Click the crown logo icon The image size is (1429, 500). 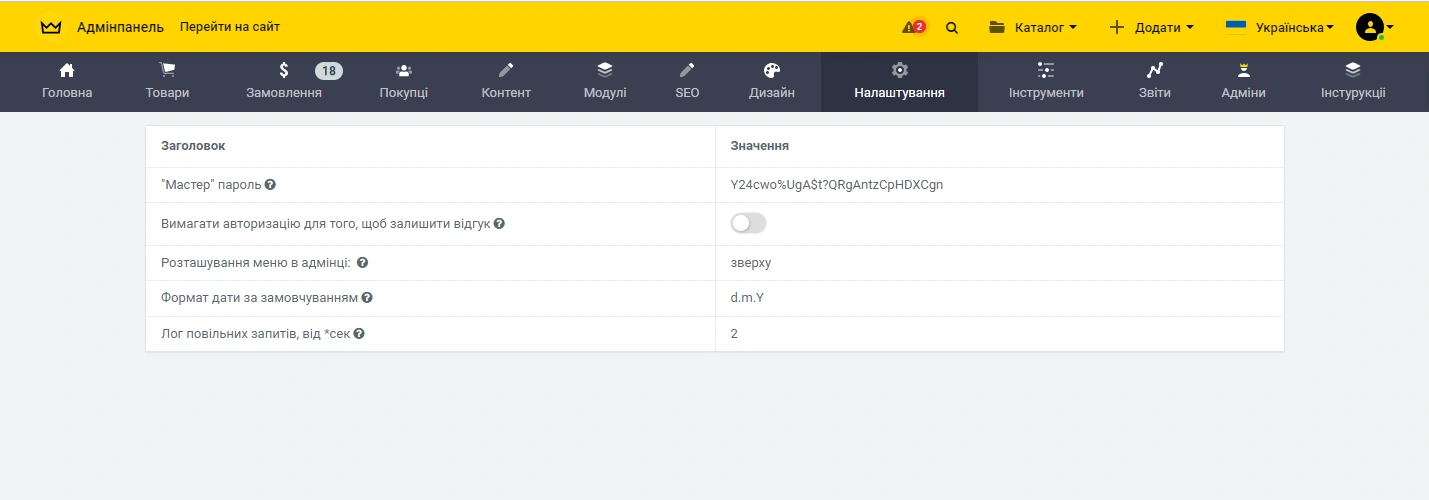pyautogui.click(x=51, y=27)
